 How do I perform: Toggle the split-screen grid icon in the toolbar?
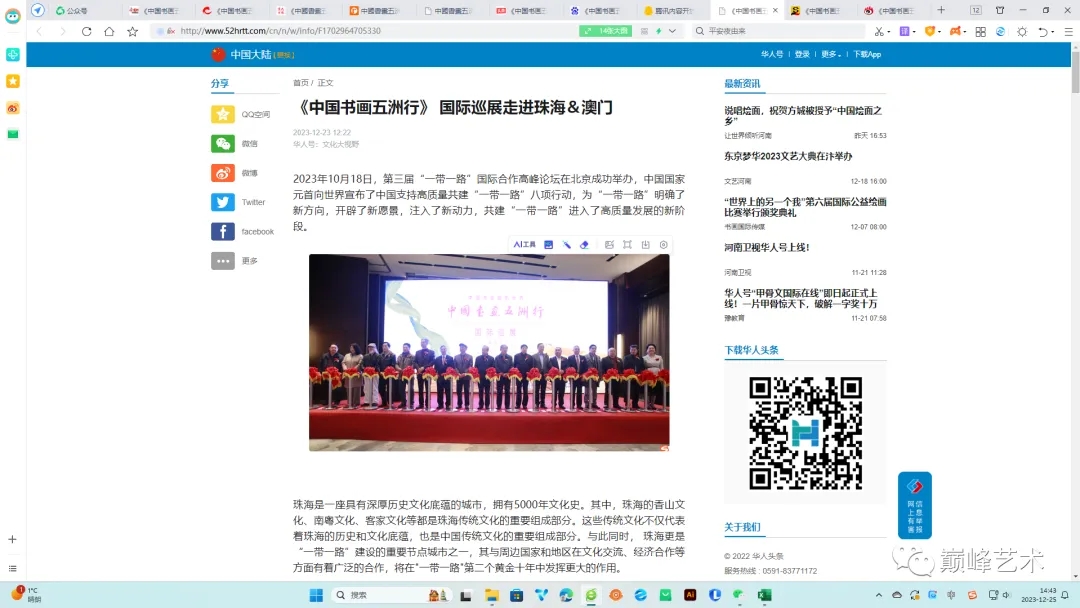point(980,31)
